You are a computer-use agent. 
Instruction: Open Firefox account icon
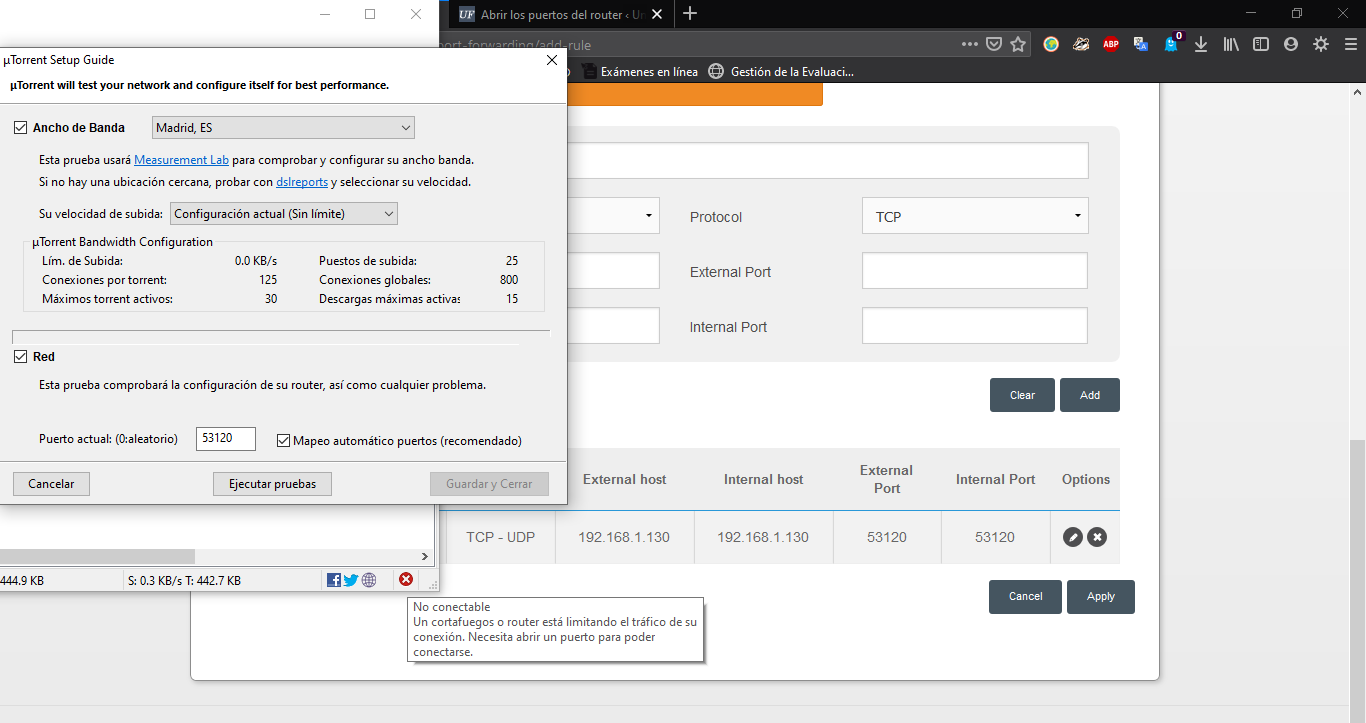tap(1291, 44)
